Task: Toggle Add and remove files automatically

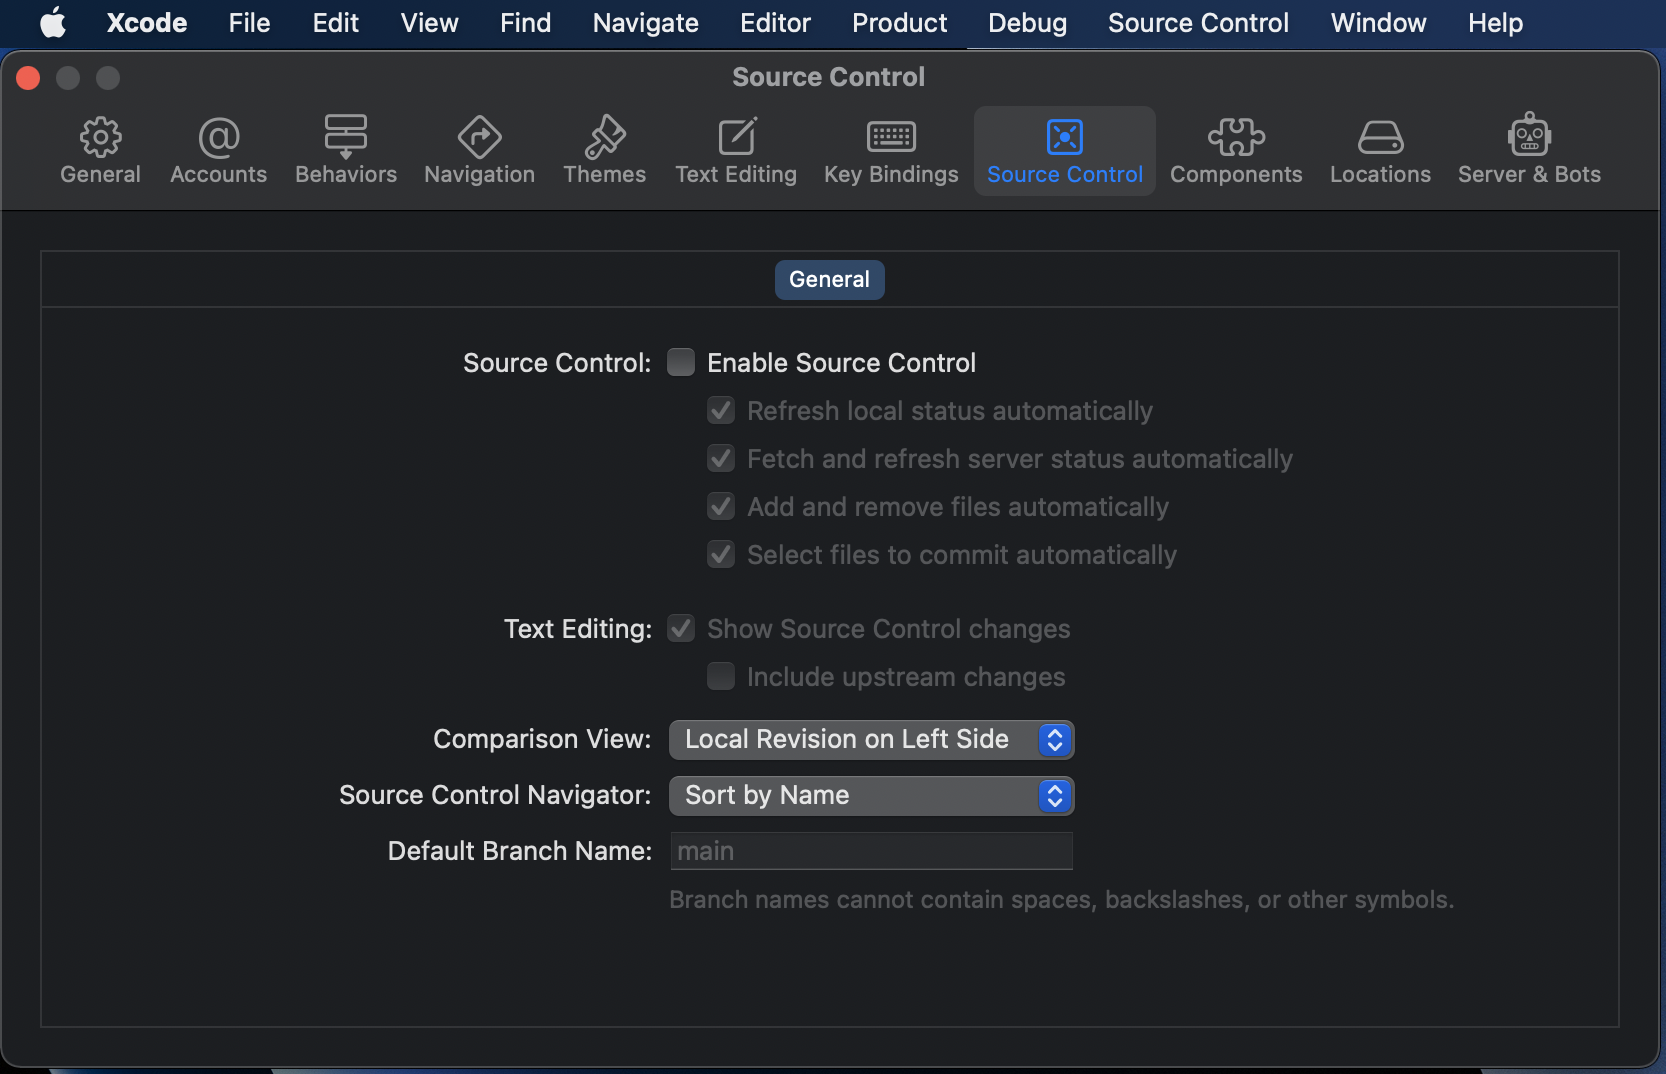Action: 721,506
